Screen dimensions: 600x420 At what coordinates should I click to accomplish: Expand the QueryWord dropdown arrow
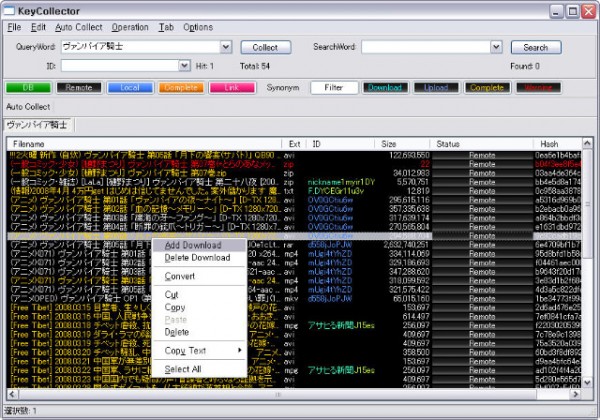[226, 47]
